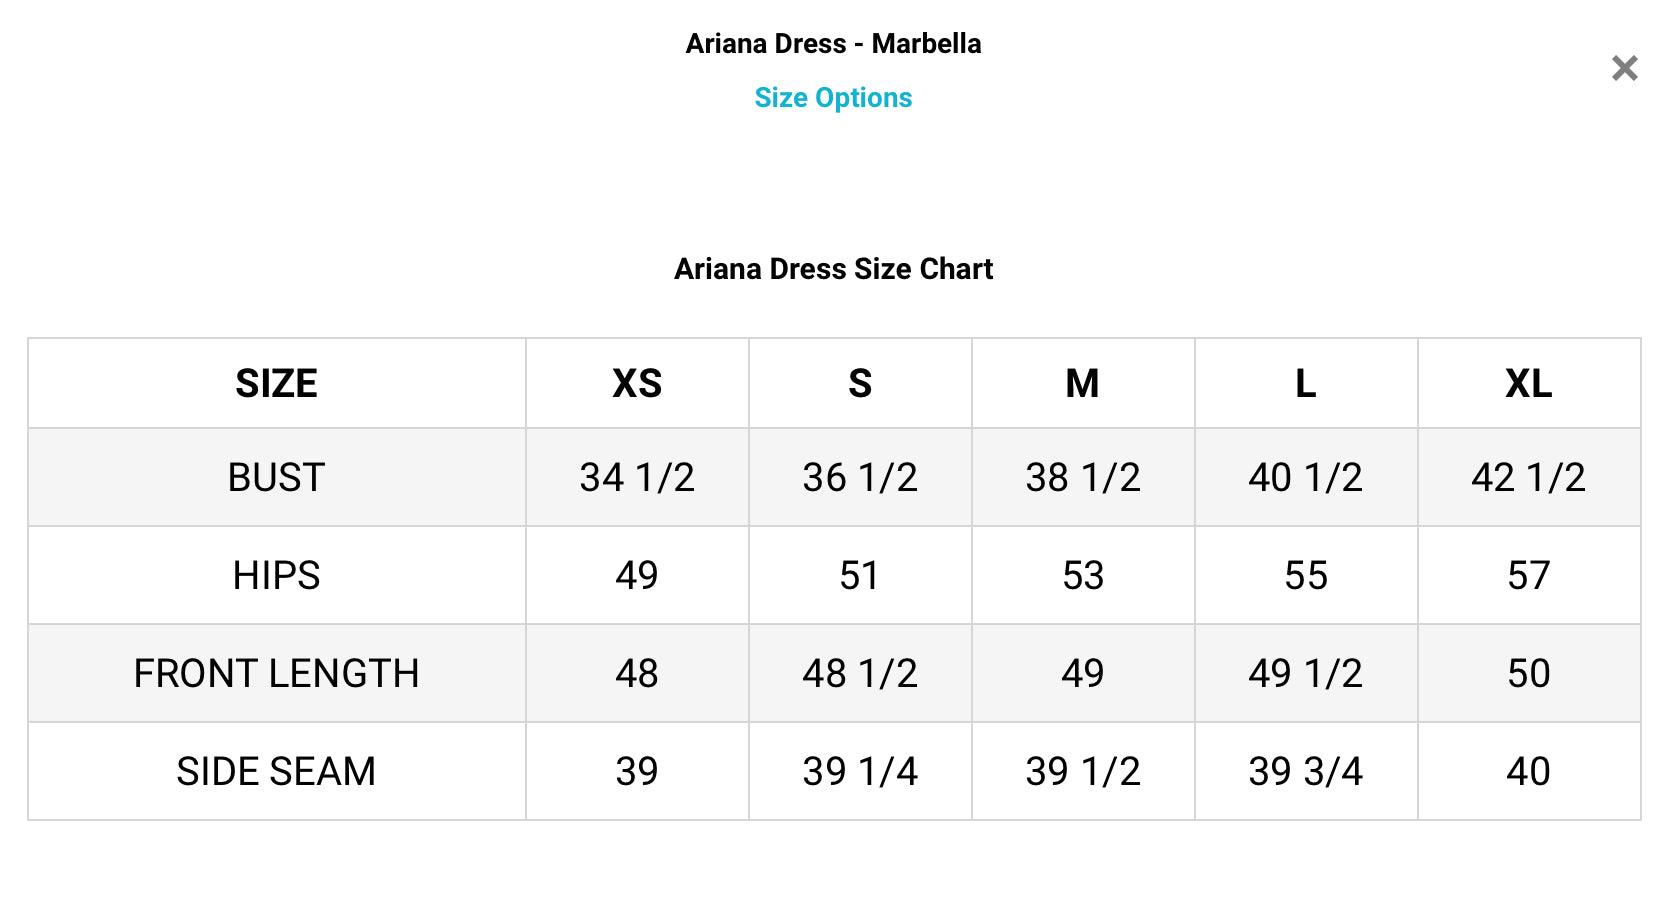The width and height of the screenshot is (1657, 903).
Task: Click the L column header
Action: (1305, 384)
